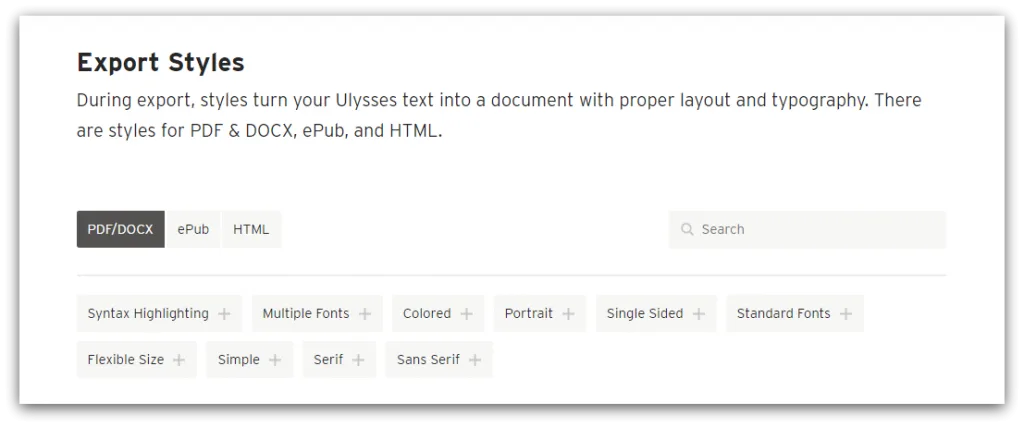This screenshot has width=1024, height=427.
Task: Toggle the Syntax Highlighting filter tag
Action: pyautogui.click(x=148, y=314)
